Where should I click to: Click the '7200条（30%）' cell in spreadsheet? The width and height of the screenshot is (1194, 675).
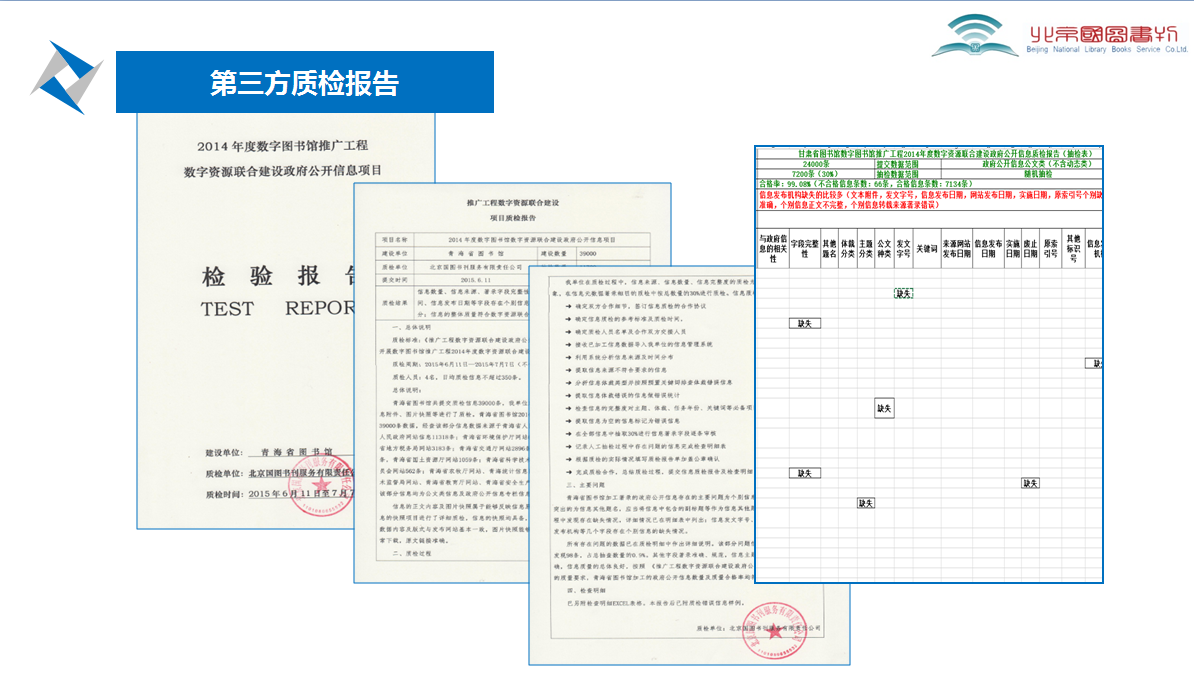pos(815,174)
